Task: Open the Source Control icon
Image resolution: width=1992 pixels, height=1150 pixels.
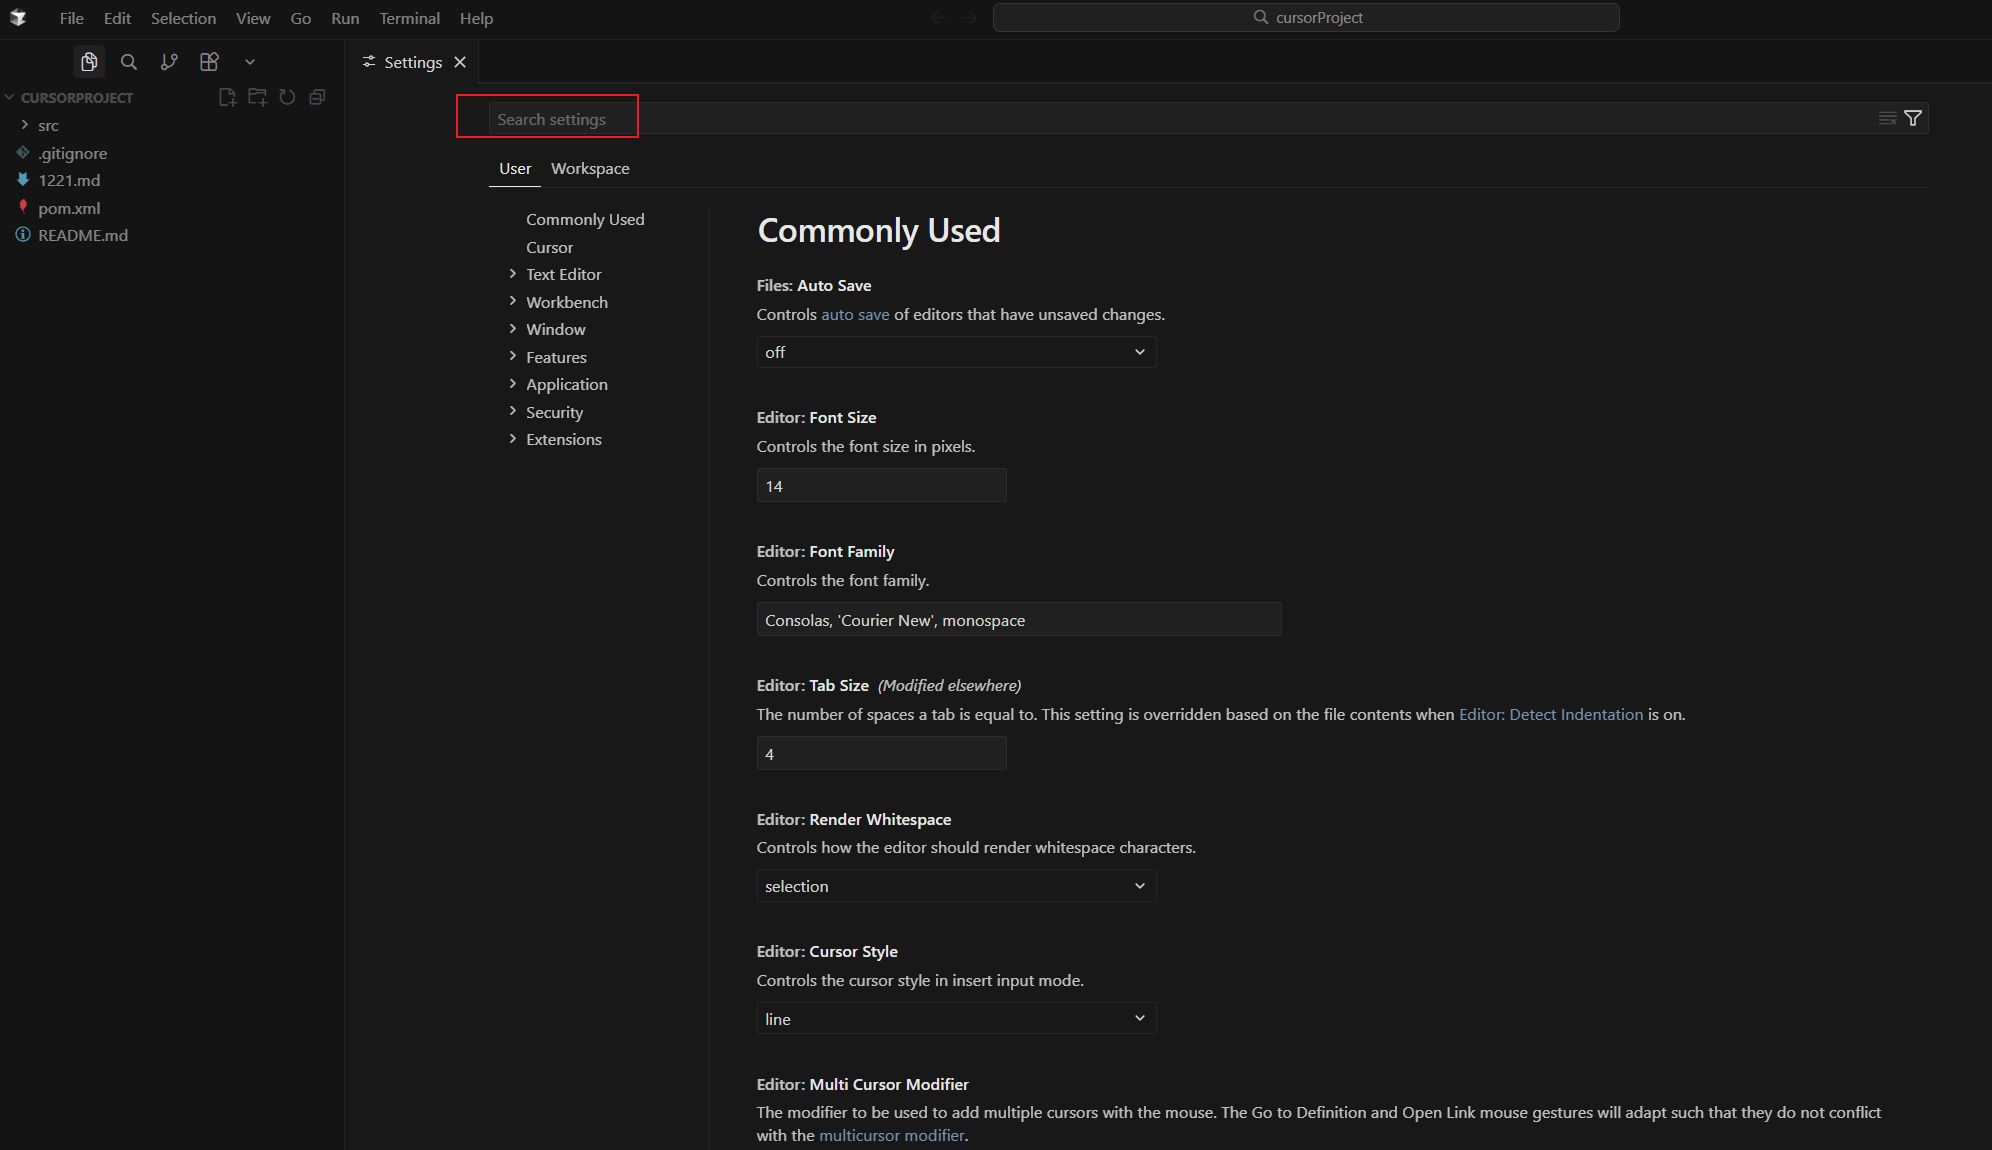Action: tap(169, 62)
